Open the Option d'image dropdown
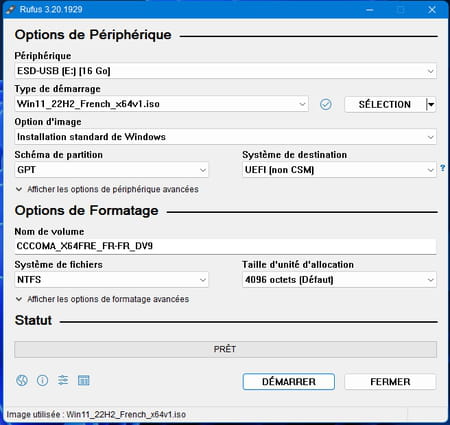Image resolution: width=450 pixels, height=425 pixels. pos(225,137)
